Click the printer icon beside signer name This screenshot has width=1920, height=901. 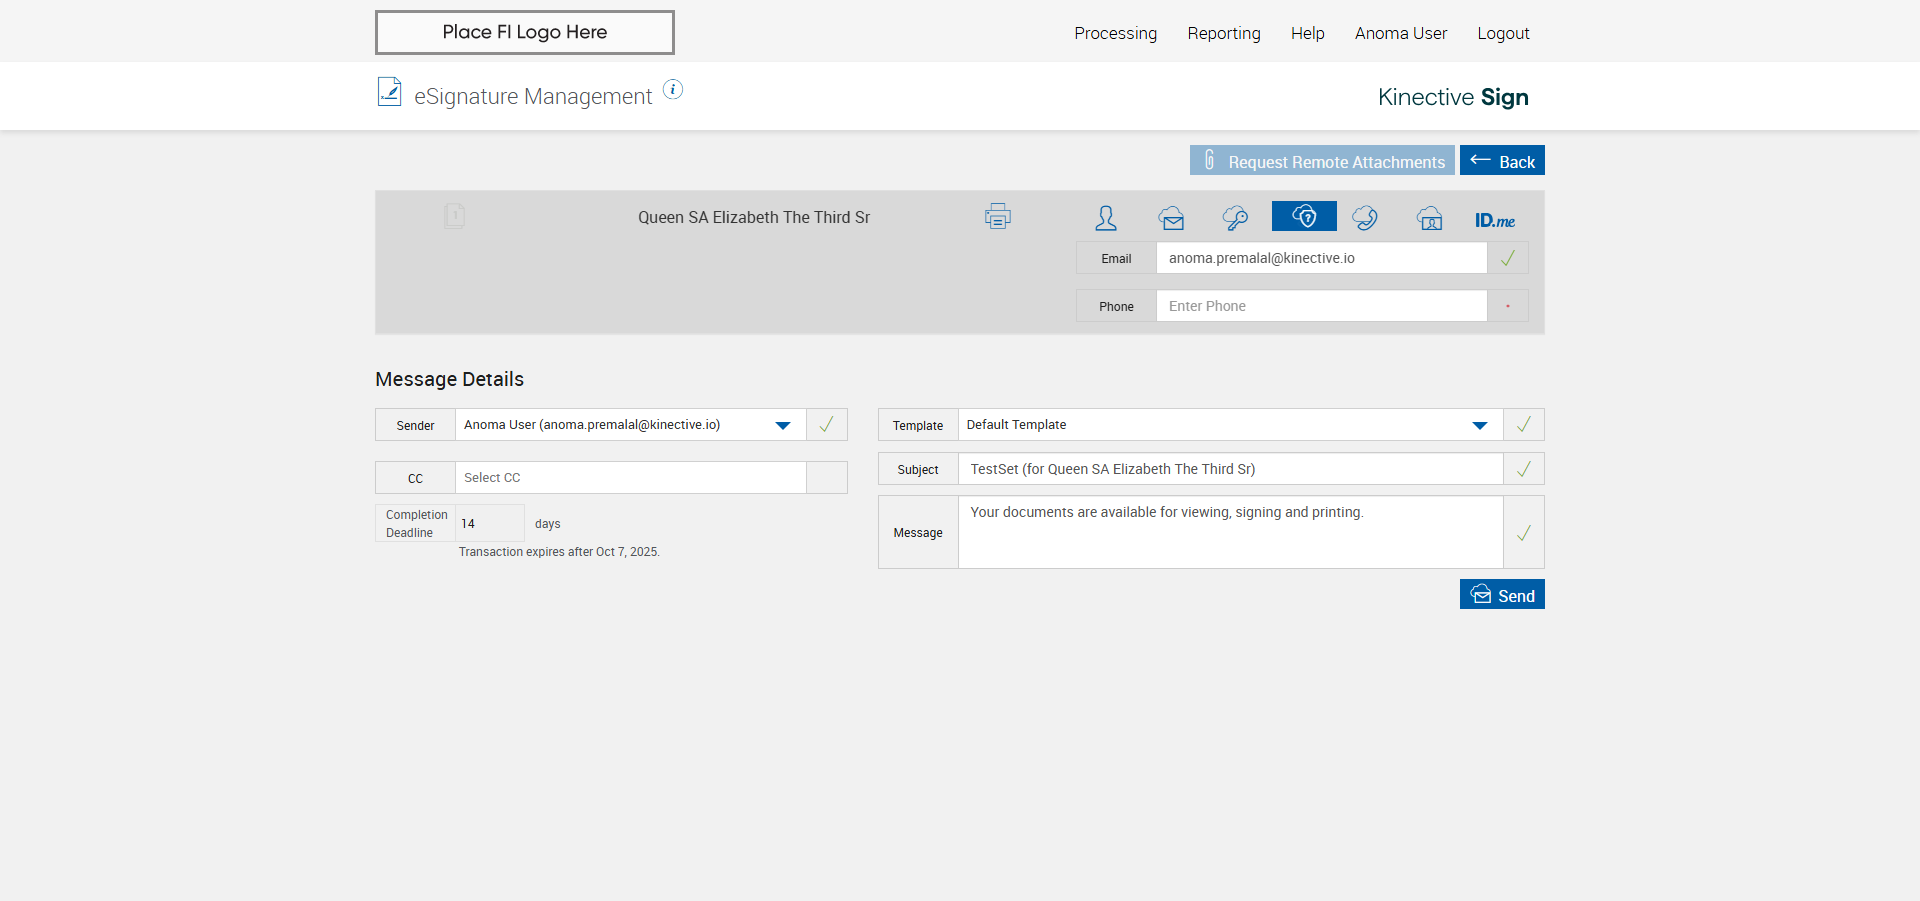pyautogui.click(x=997, y=216)
